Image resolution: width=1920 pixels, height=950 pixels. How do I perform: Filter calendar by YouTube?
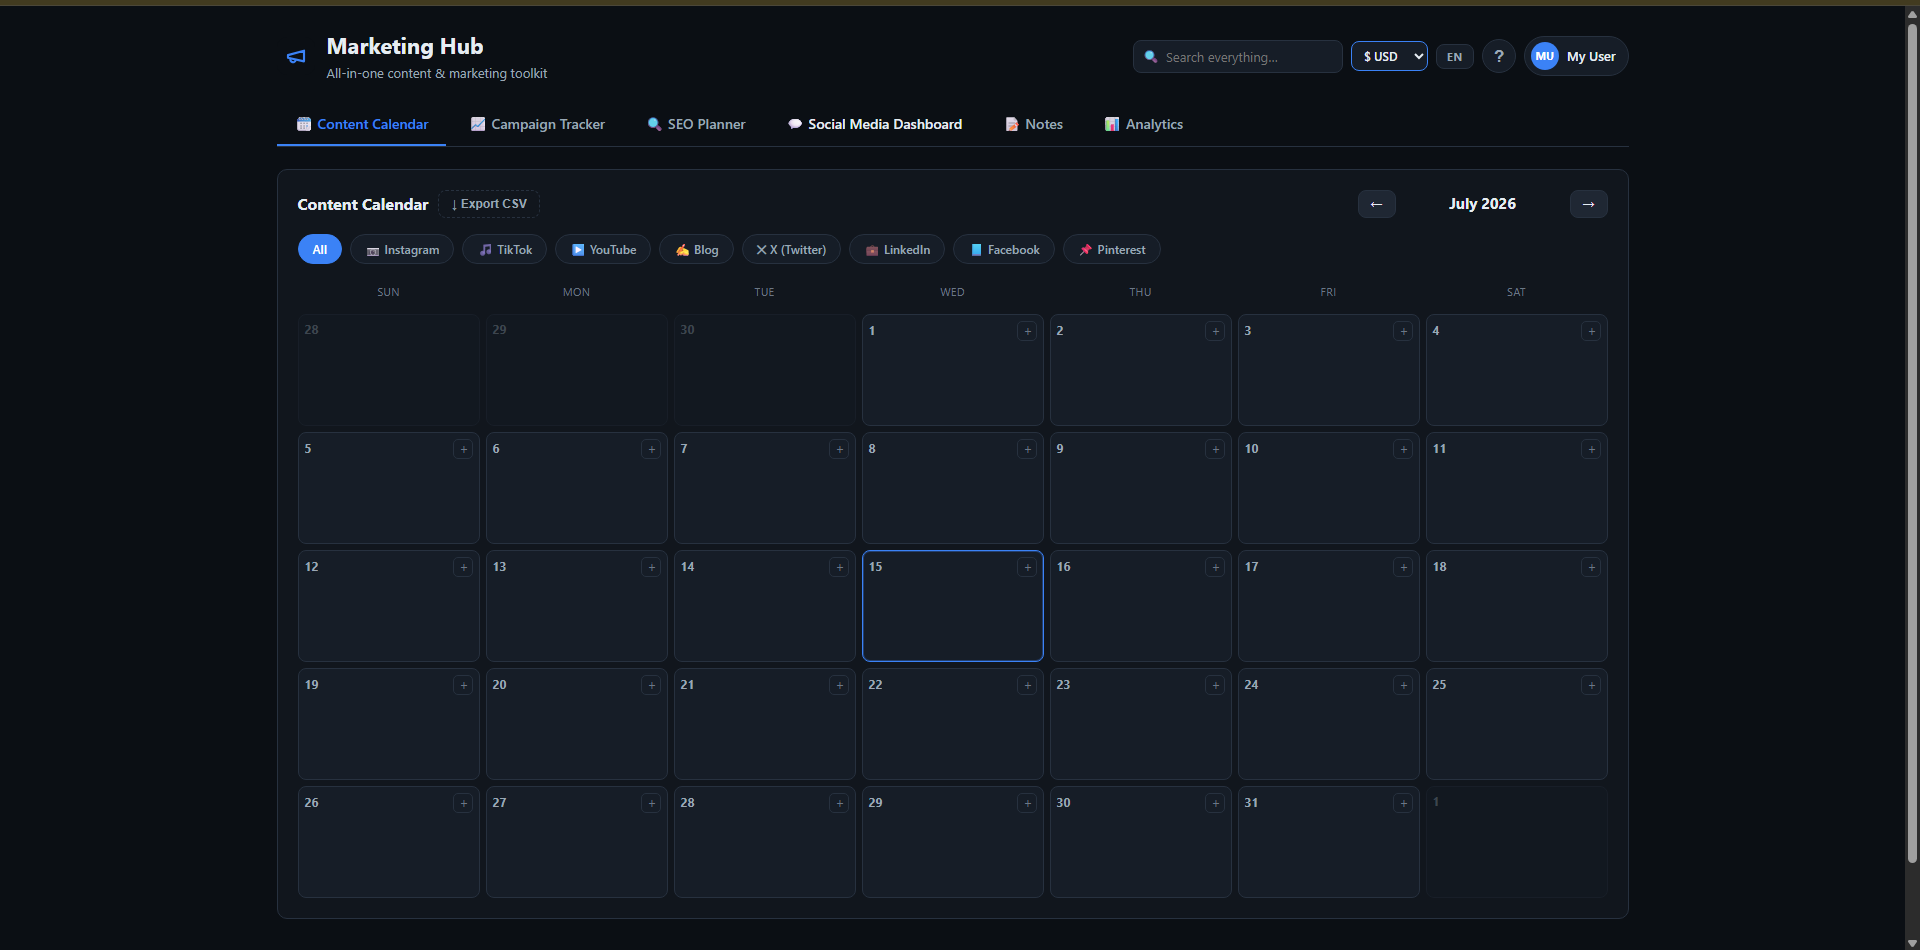(x=603, y=250)
